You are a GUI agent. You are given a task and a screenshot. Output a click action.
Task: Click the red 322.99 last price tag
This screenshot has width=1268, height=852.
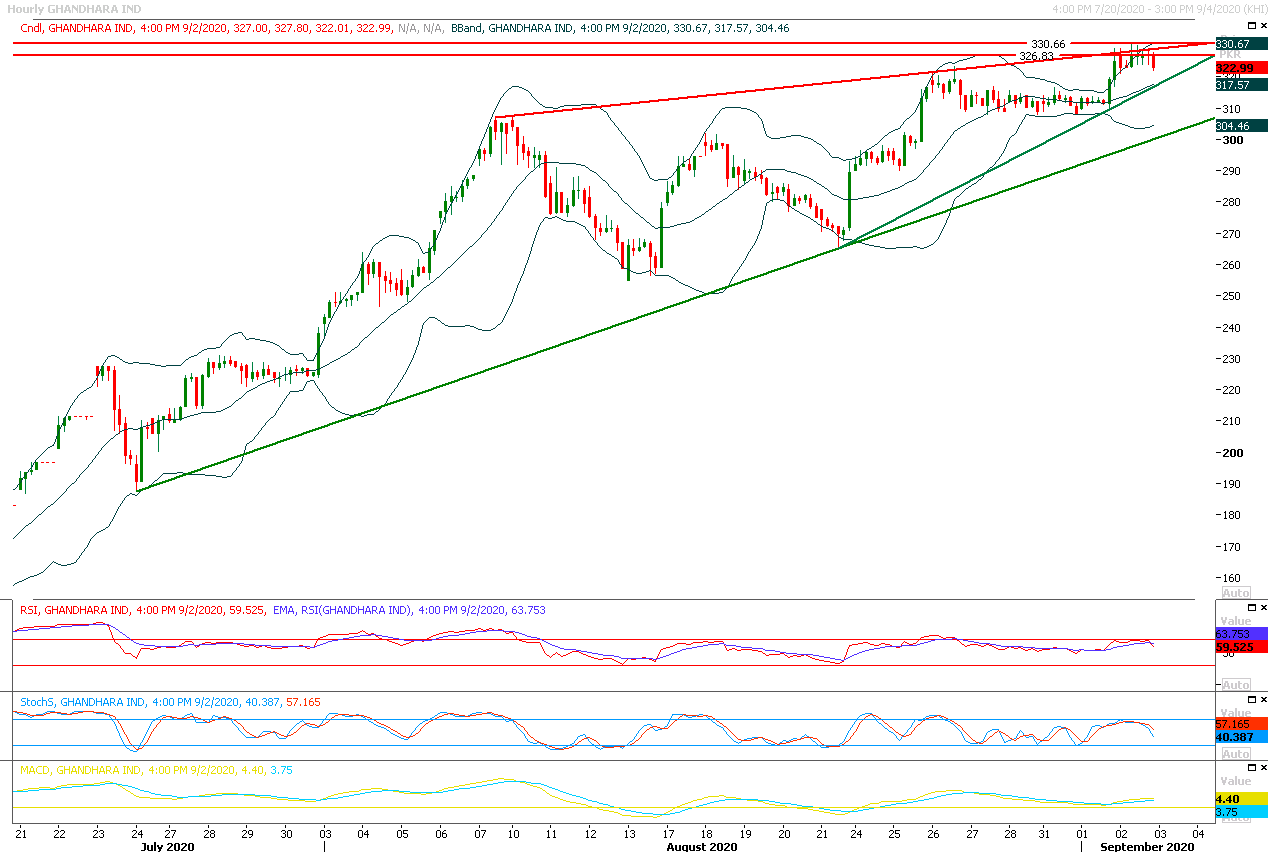[1241, 68]
